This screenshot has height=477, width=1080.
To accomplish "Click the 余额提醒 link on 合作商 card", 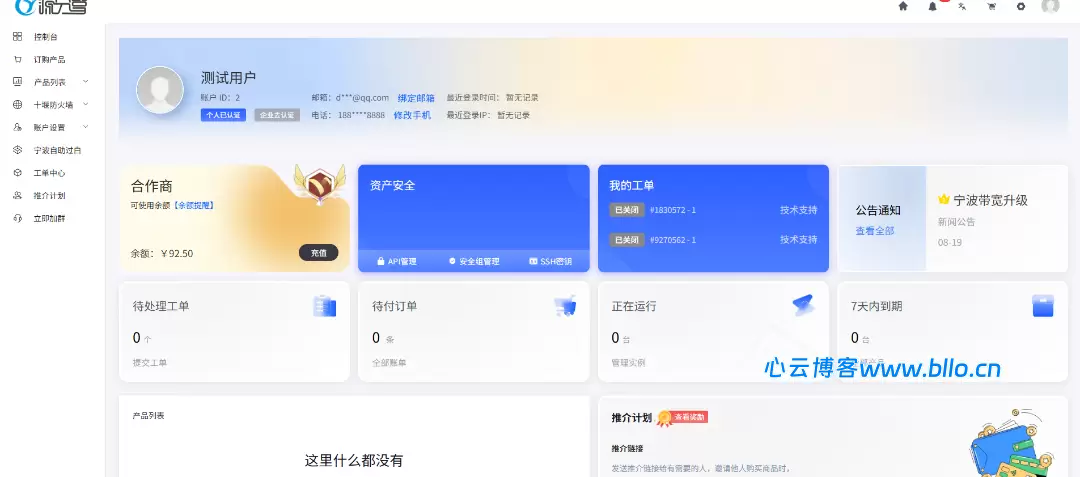I will [193, 205].
